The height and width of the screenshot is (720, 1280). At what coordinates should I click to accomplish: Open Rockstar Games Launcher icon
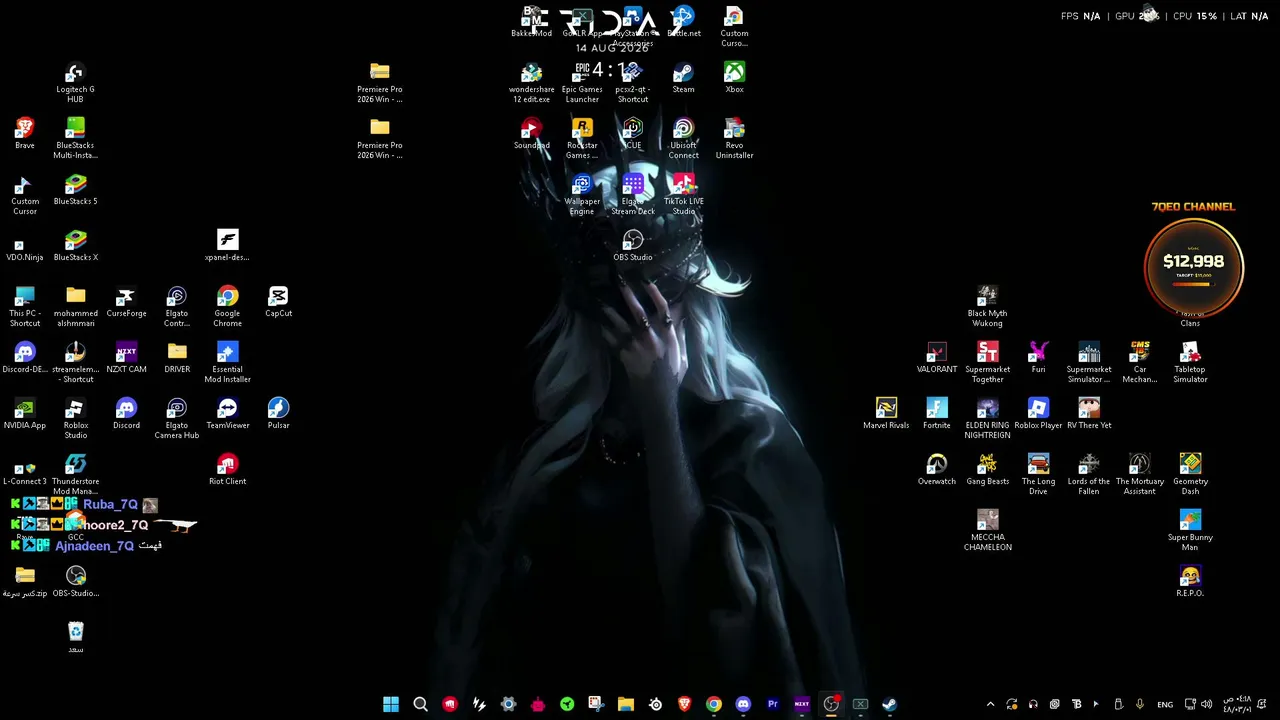[x=582, y=139]
